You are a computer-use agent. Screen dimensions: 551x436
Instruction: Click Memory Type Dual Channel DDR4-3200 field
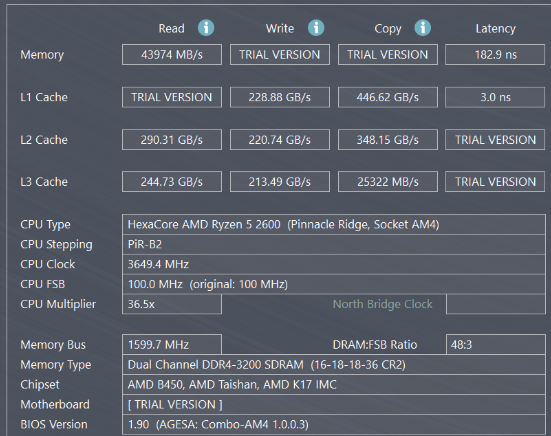click(334, 365)
